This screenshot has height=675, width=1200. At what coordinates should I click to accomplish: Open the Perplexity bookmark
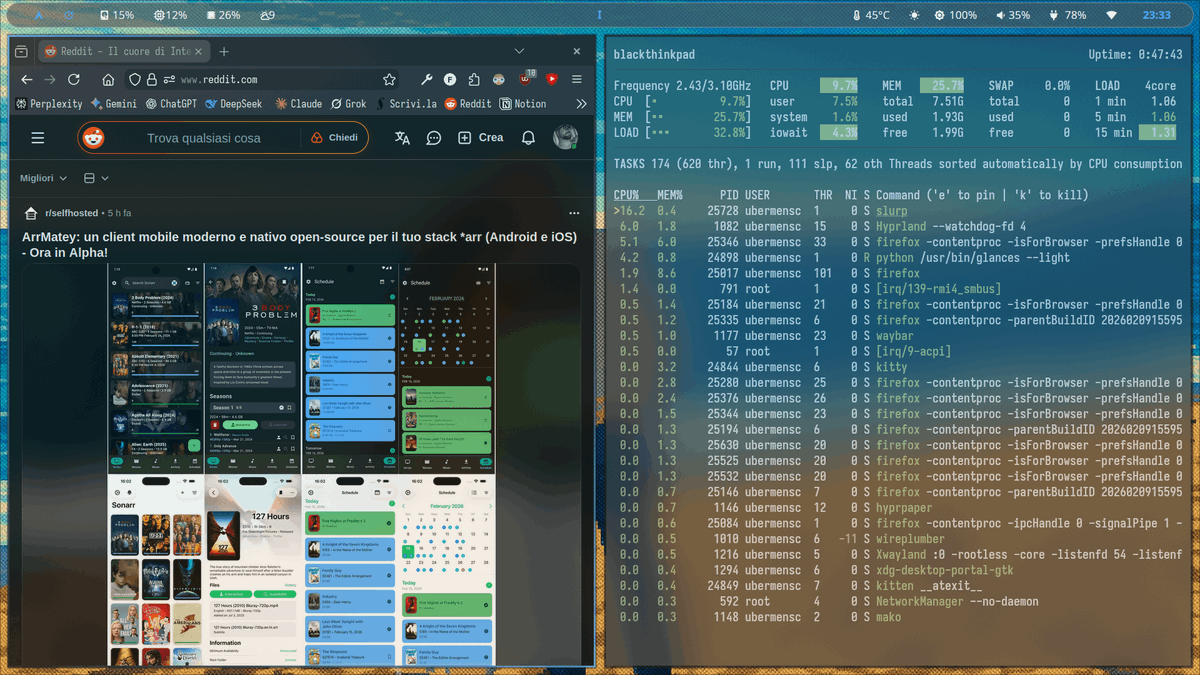(50, 104)
